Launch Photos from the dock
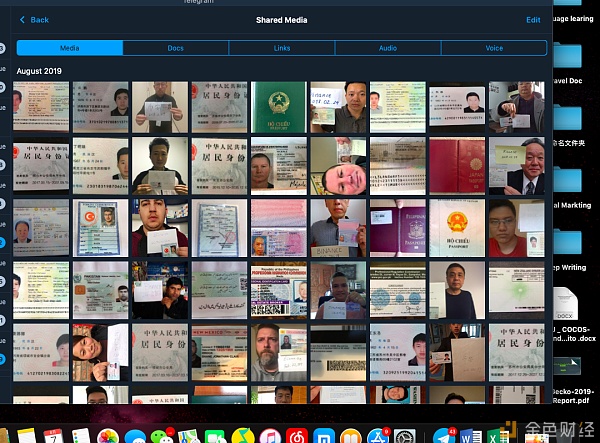Image resolution: width=600 pixels, height=443 pixels. coord(108,436)
